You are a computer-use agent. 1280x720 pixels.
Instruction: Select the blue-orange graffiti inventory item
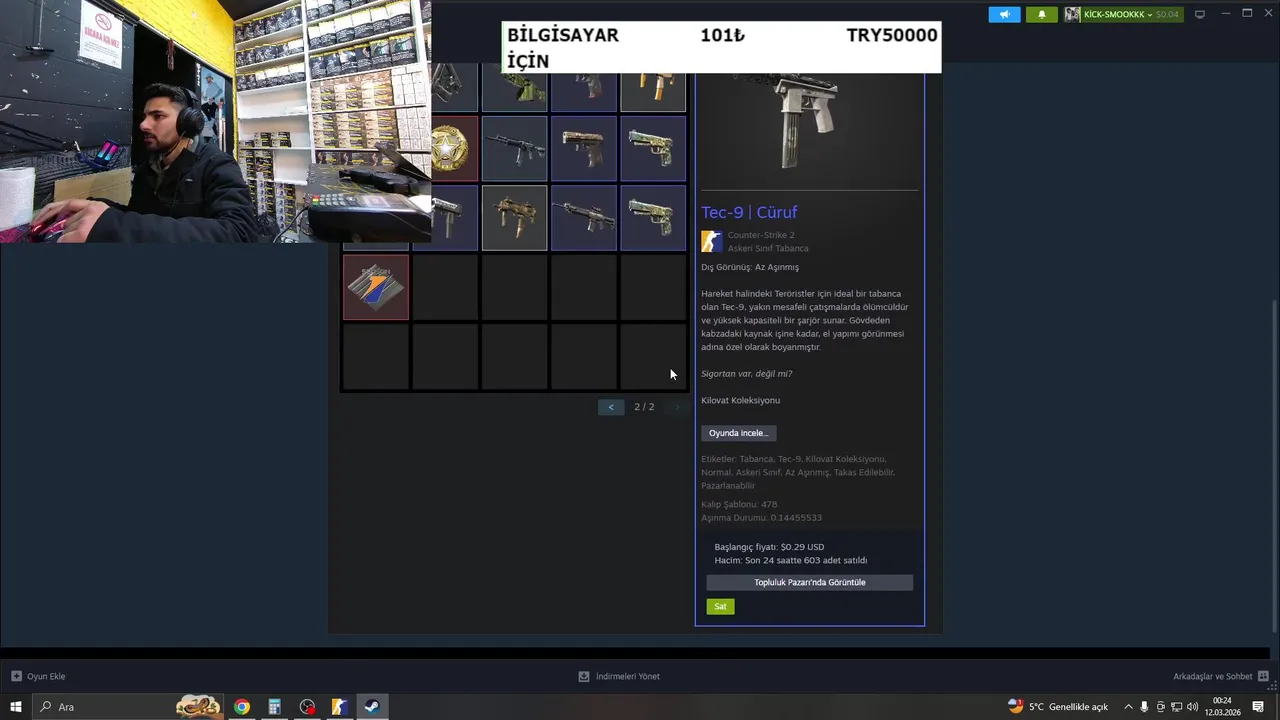click(x=376, y=287)
